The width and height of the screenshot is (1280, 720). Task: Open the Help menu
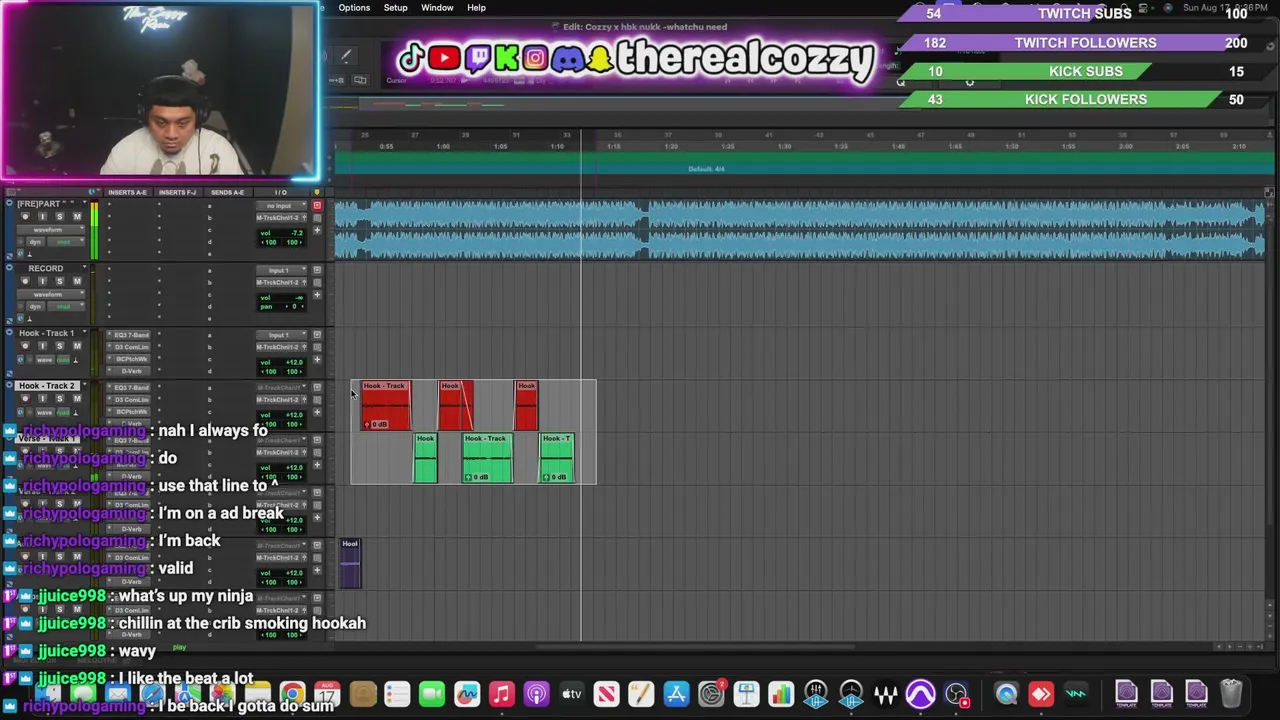pos(476,7)
